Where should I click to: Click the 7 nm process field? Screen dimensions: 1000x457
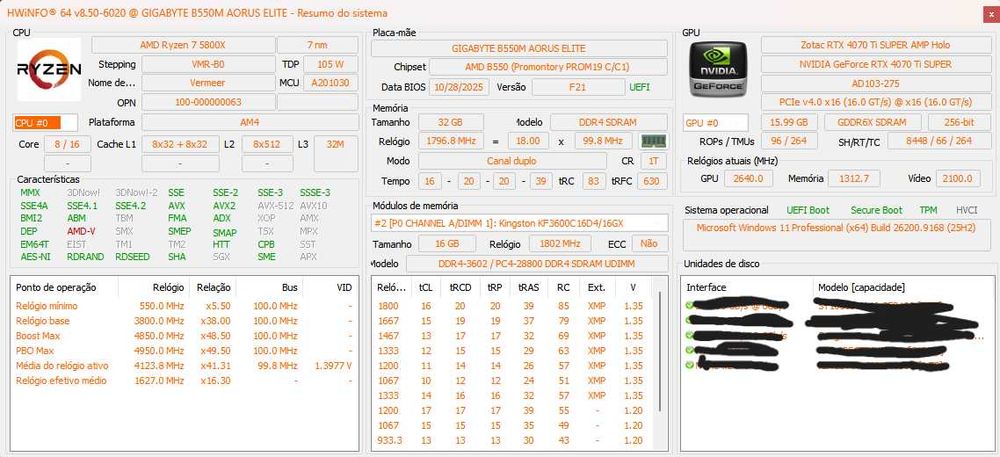[x=318, y=45]
